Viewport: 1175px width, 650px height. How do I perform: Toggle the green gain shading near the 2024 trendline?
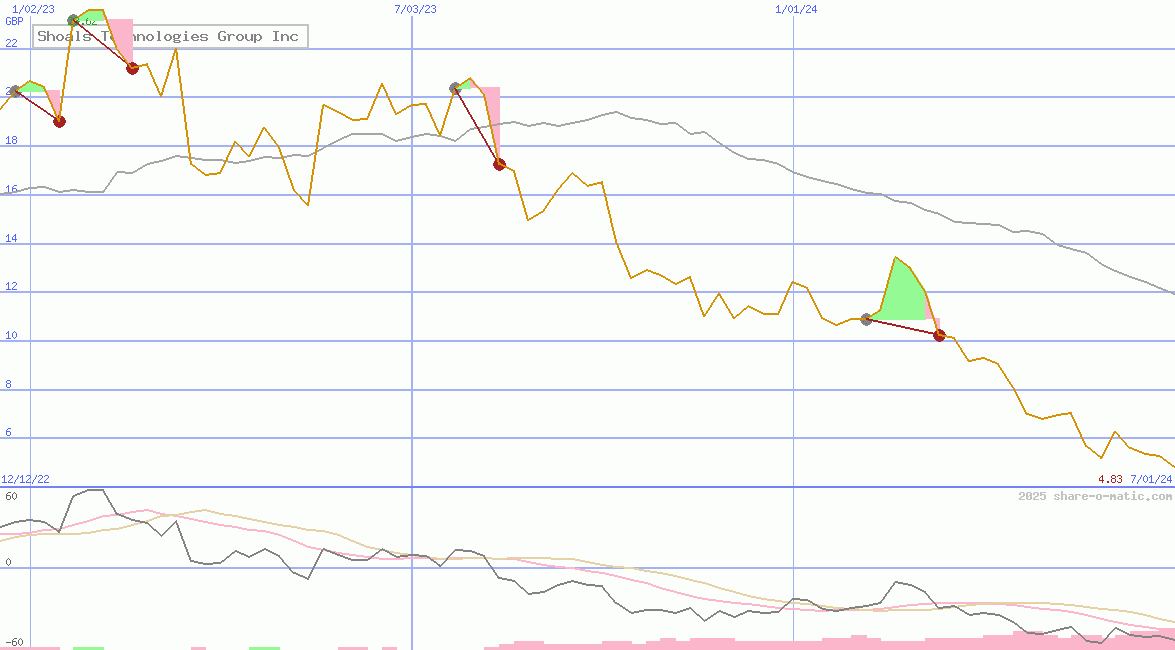pos(901,288)
